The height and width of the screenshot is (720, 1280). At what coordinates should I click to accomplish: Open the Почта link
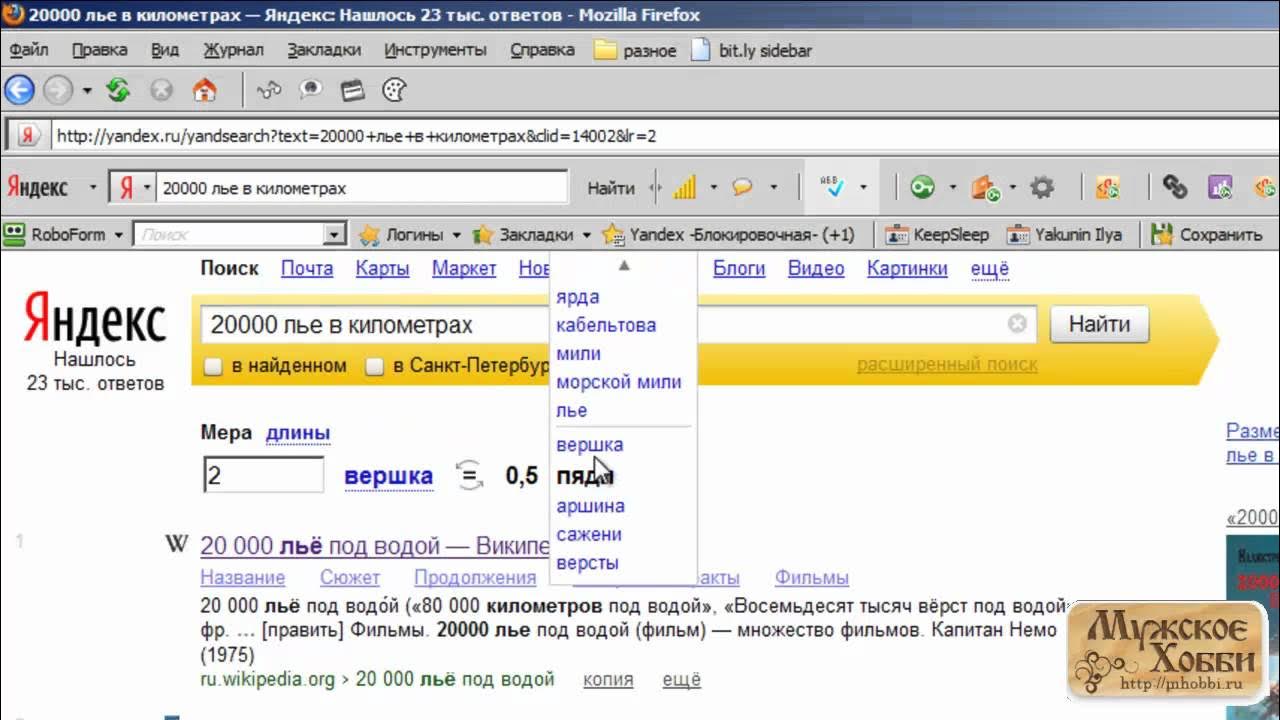click(307, 268)
